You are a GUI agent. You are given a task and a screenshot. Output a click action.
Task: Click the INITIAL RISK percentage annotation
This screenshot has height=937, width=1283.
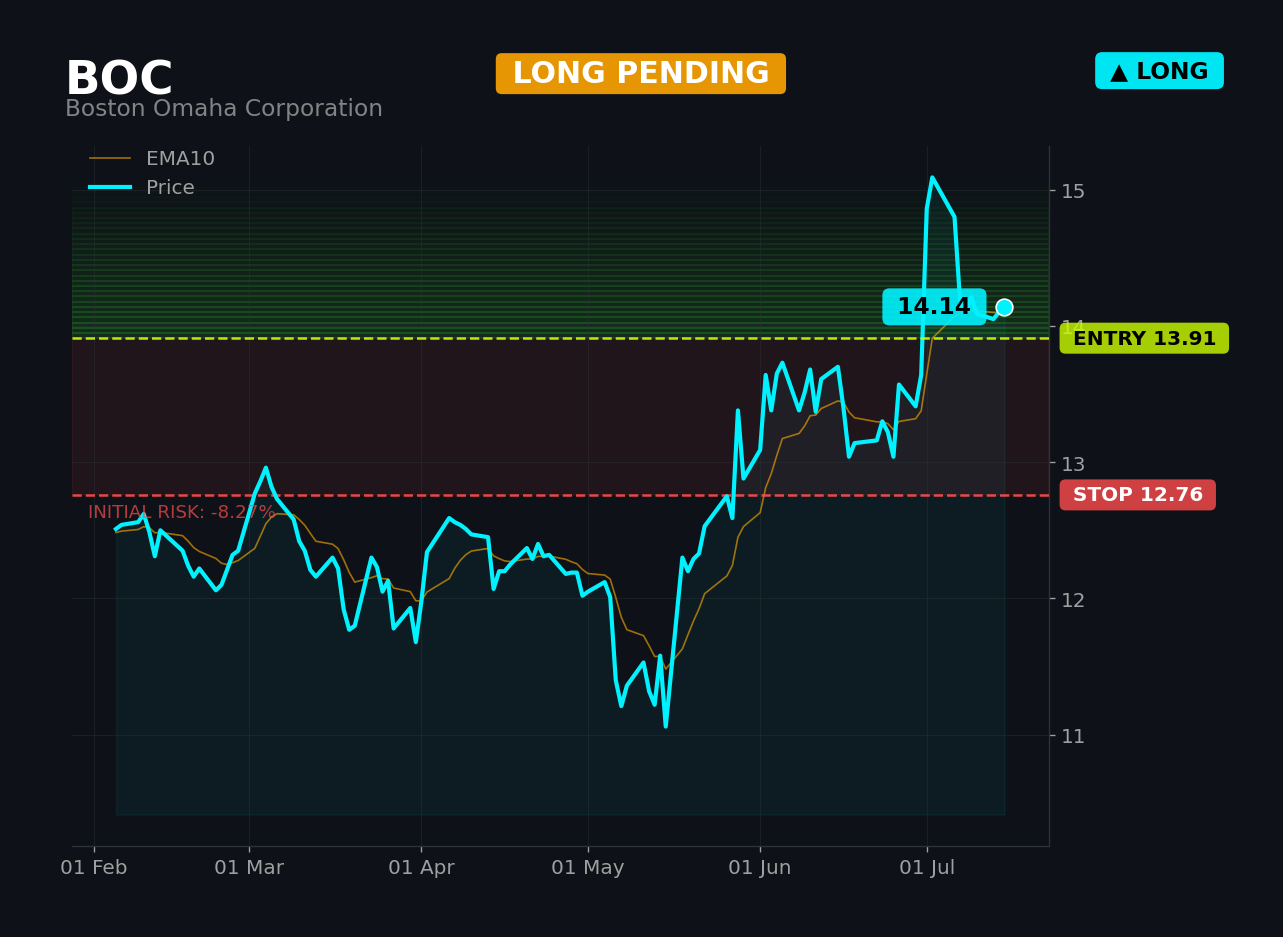coord(181,512)
